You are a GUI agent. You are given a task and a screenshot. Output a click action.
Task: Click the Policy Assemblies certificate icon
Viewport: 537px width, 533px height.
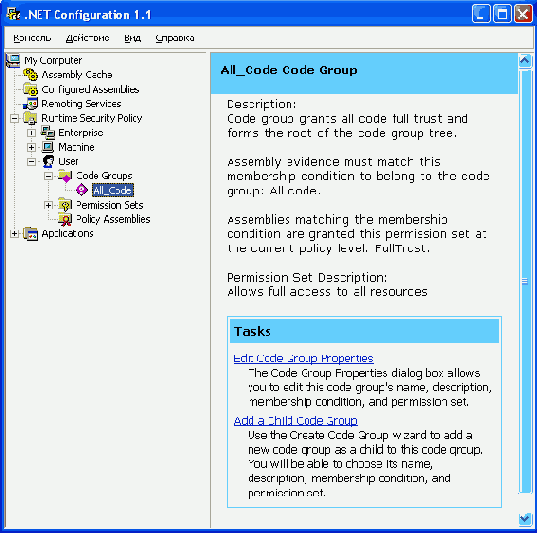coord(65,219)
